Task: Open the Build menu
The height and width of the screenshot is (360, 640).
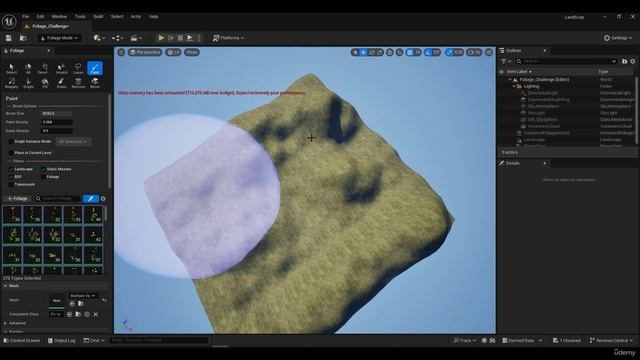Action: 98,17
